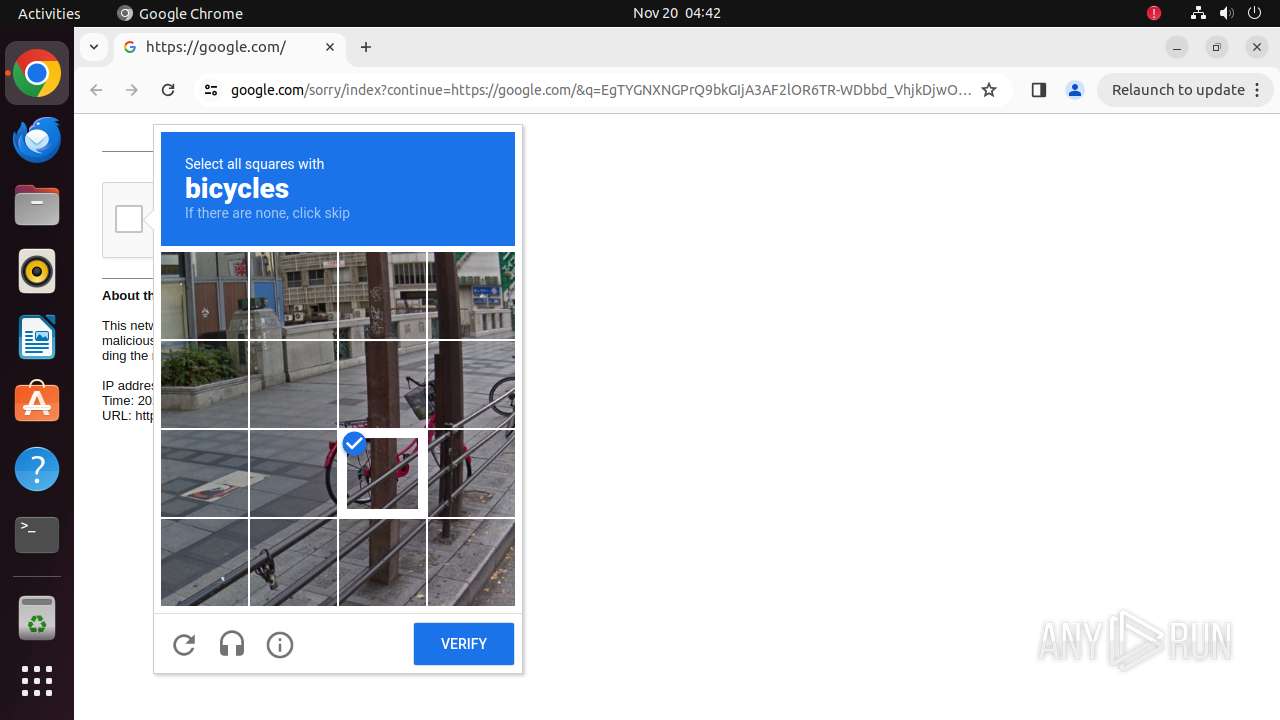This screenshot has width=1280, height=720.
Task: Open Activities overview
Action: 49,13
